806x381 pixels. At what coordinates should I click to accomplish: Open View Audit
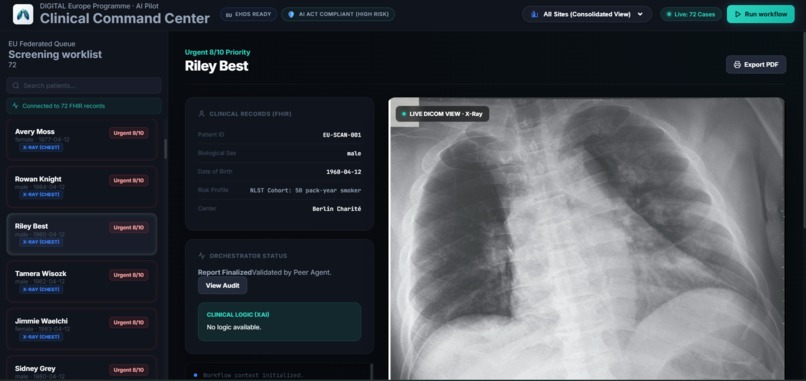[x=222, y=286]
